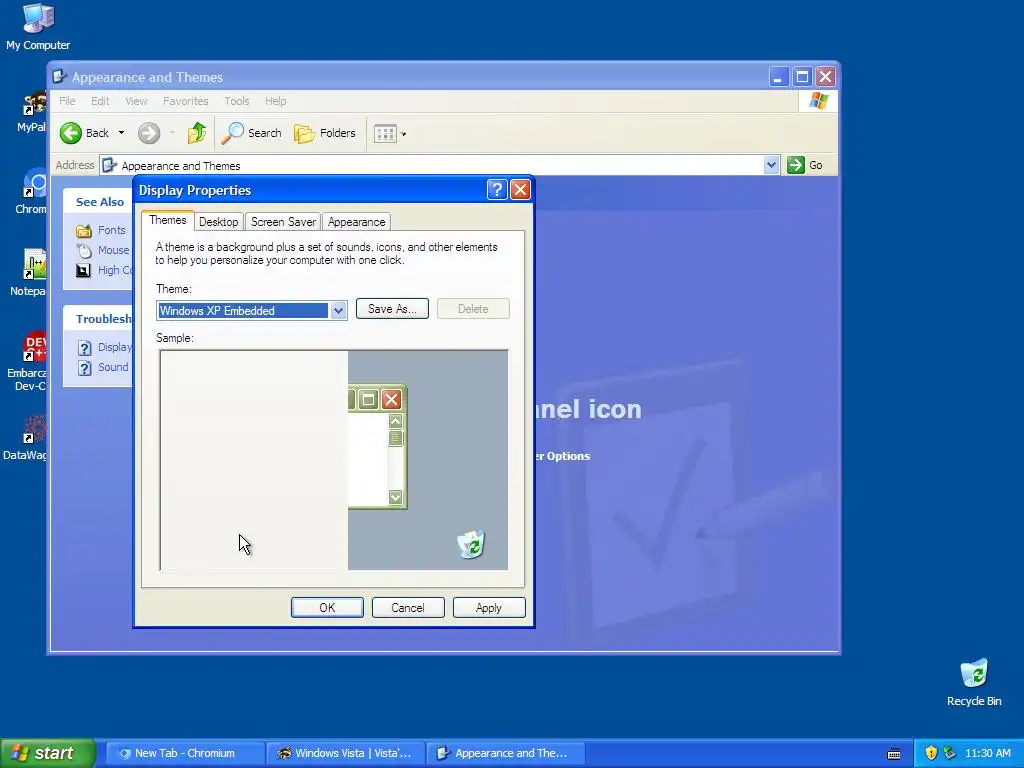Open the Recycle Bin on desktop
This screenshot has width=1024, height=768.
[974, 682]
